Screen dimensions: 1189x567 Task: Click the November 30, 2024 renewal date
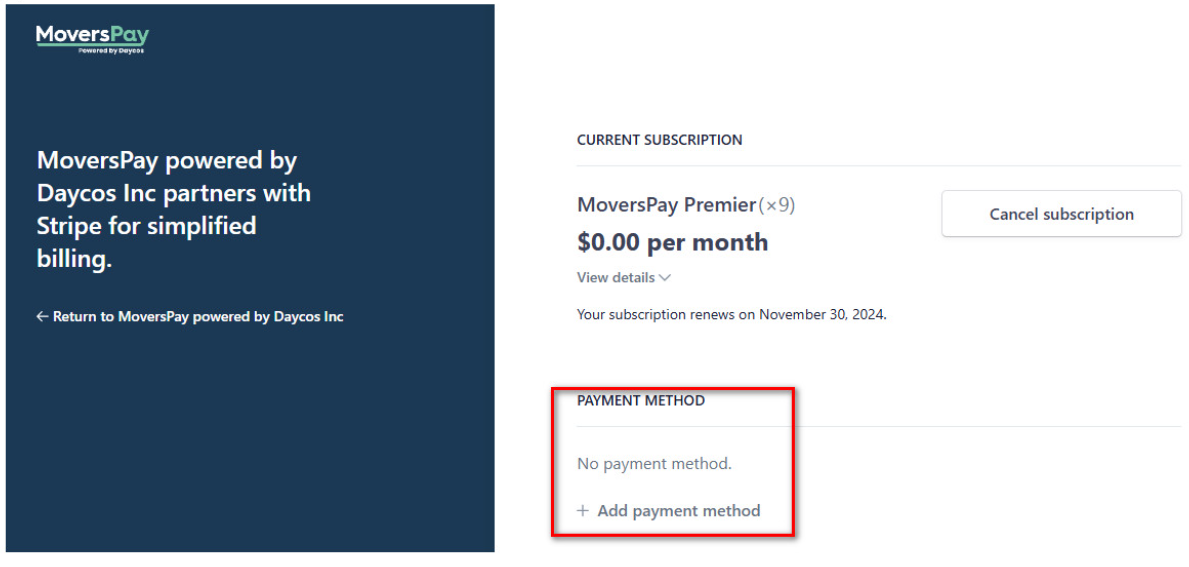(x=822, y=315)
